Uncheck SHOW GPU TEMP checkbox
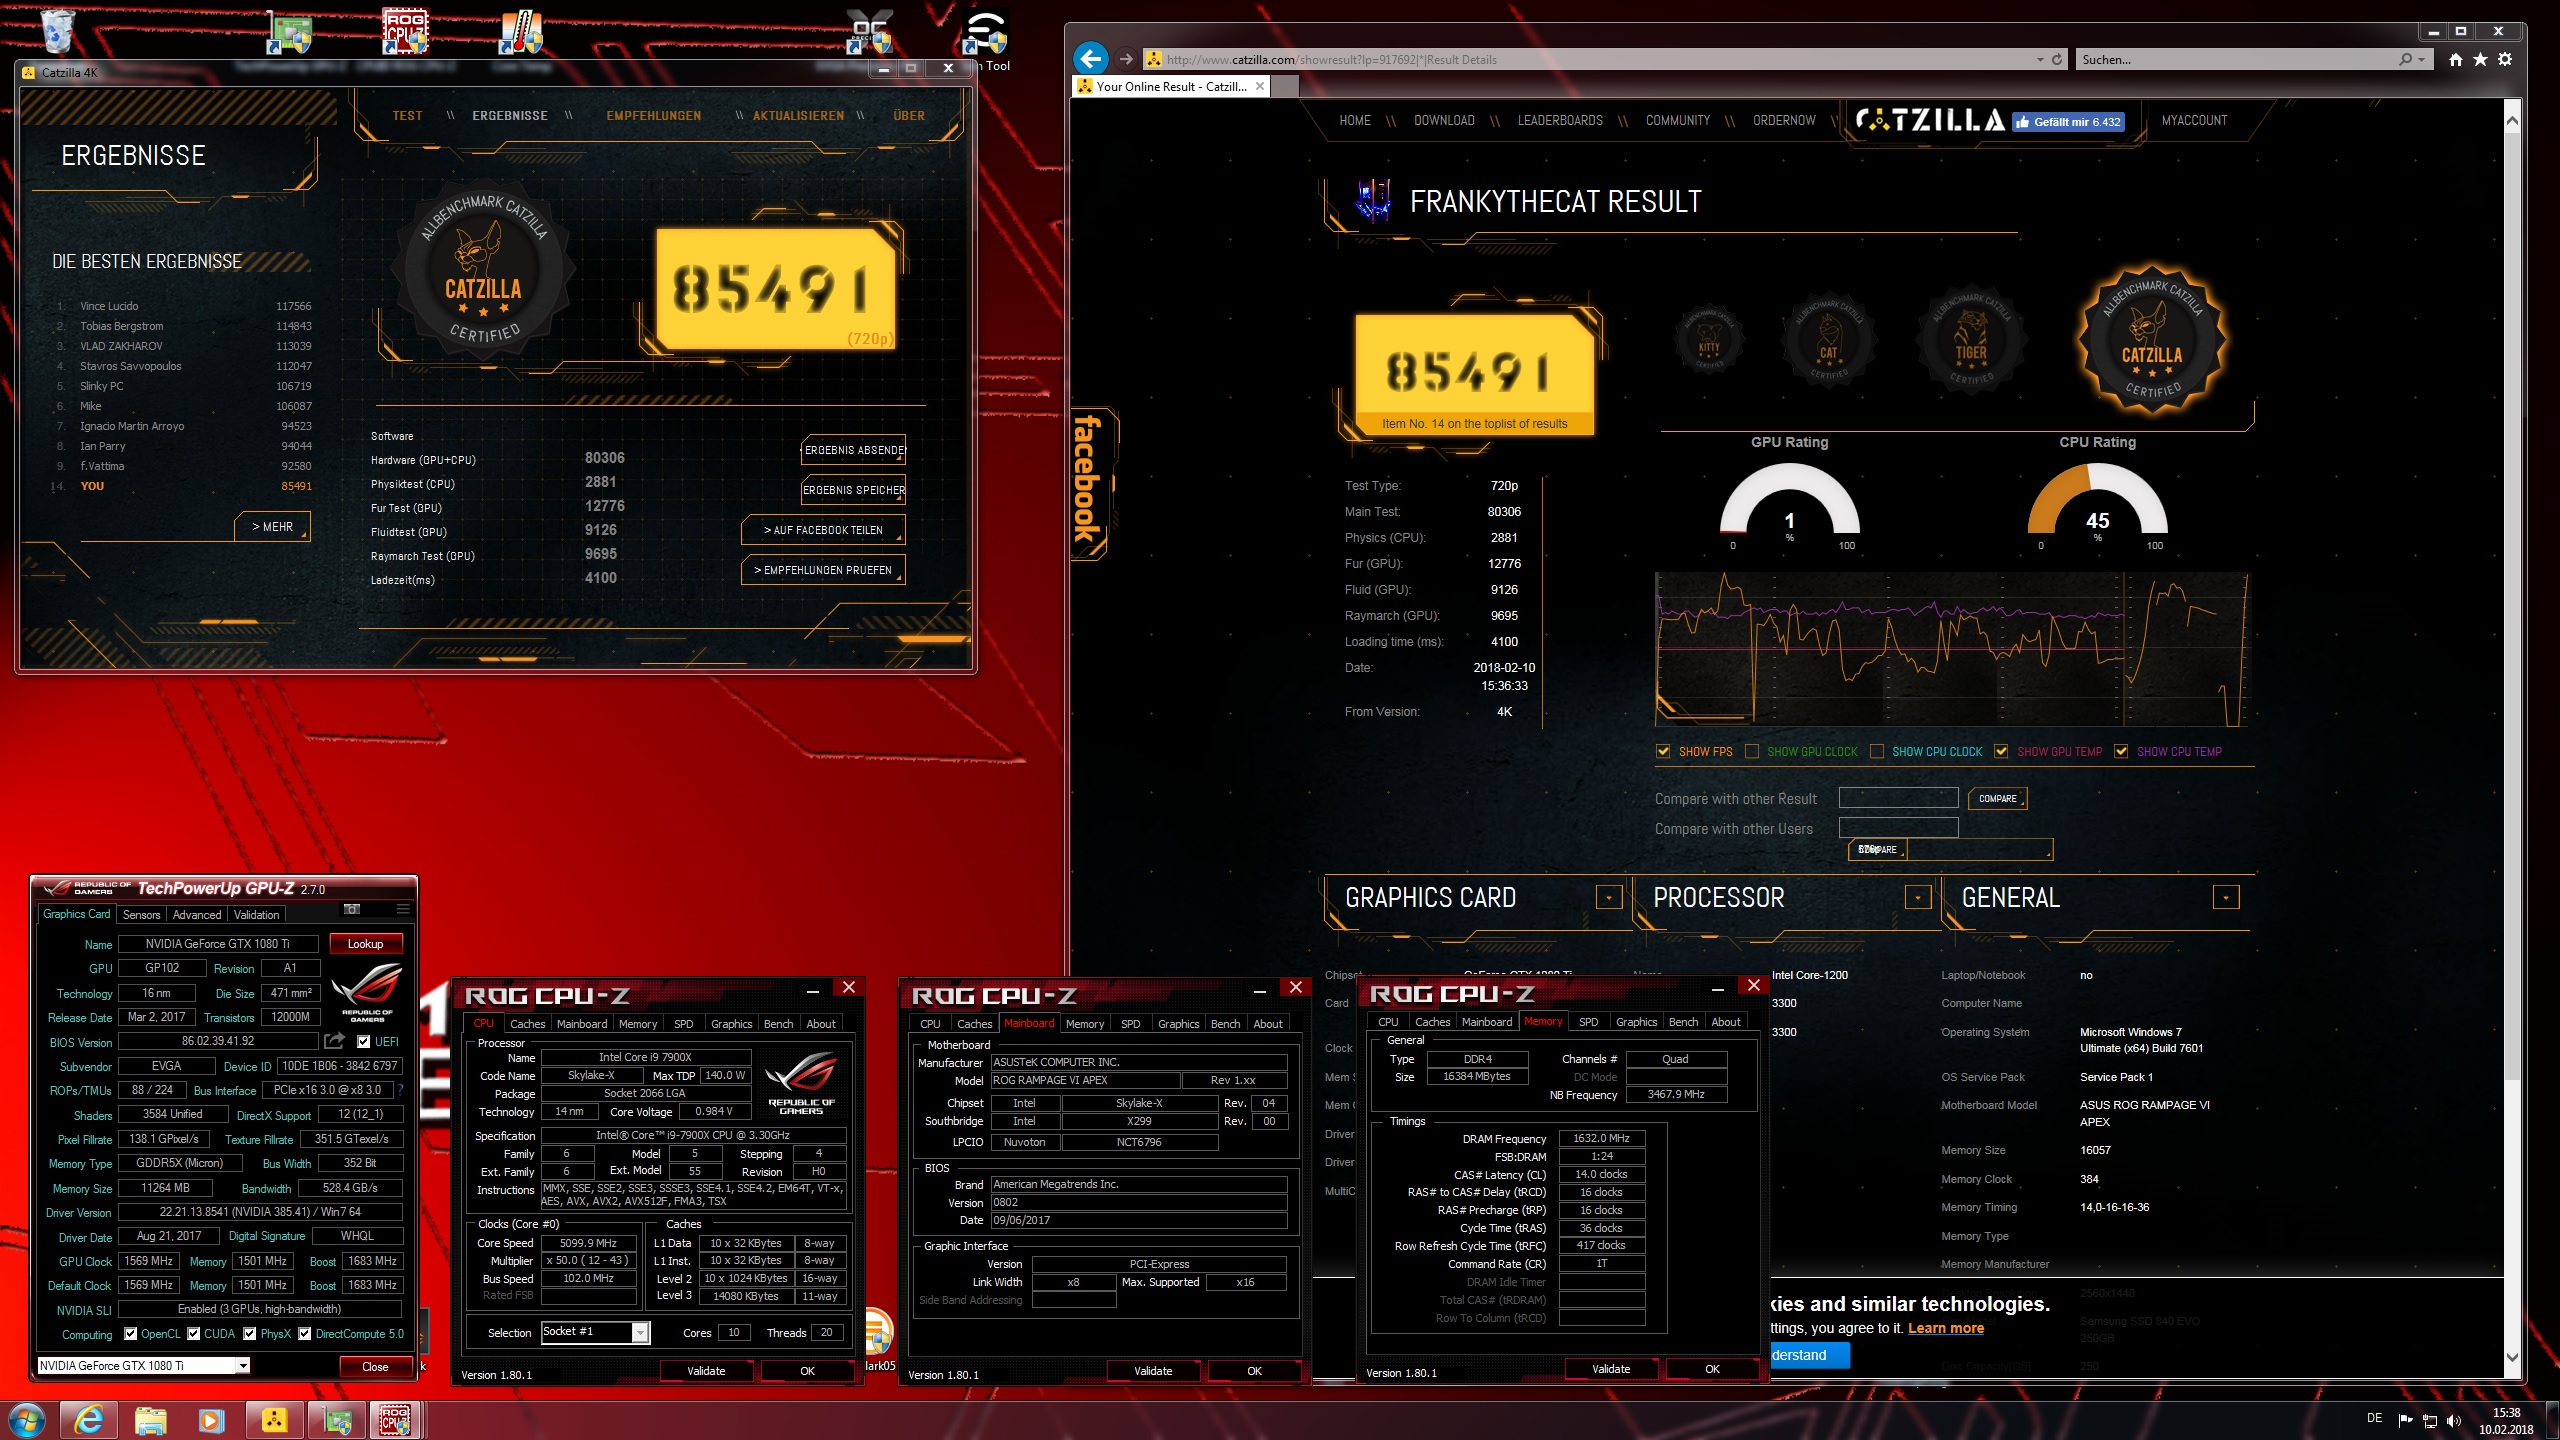The image size is (2560, 1440). (2001, 752)
